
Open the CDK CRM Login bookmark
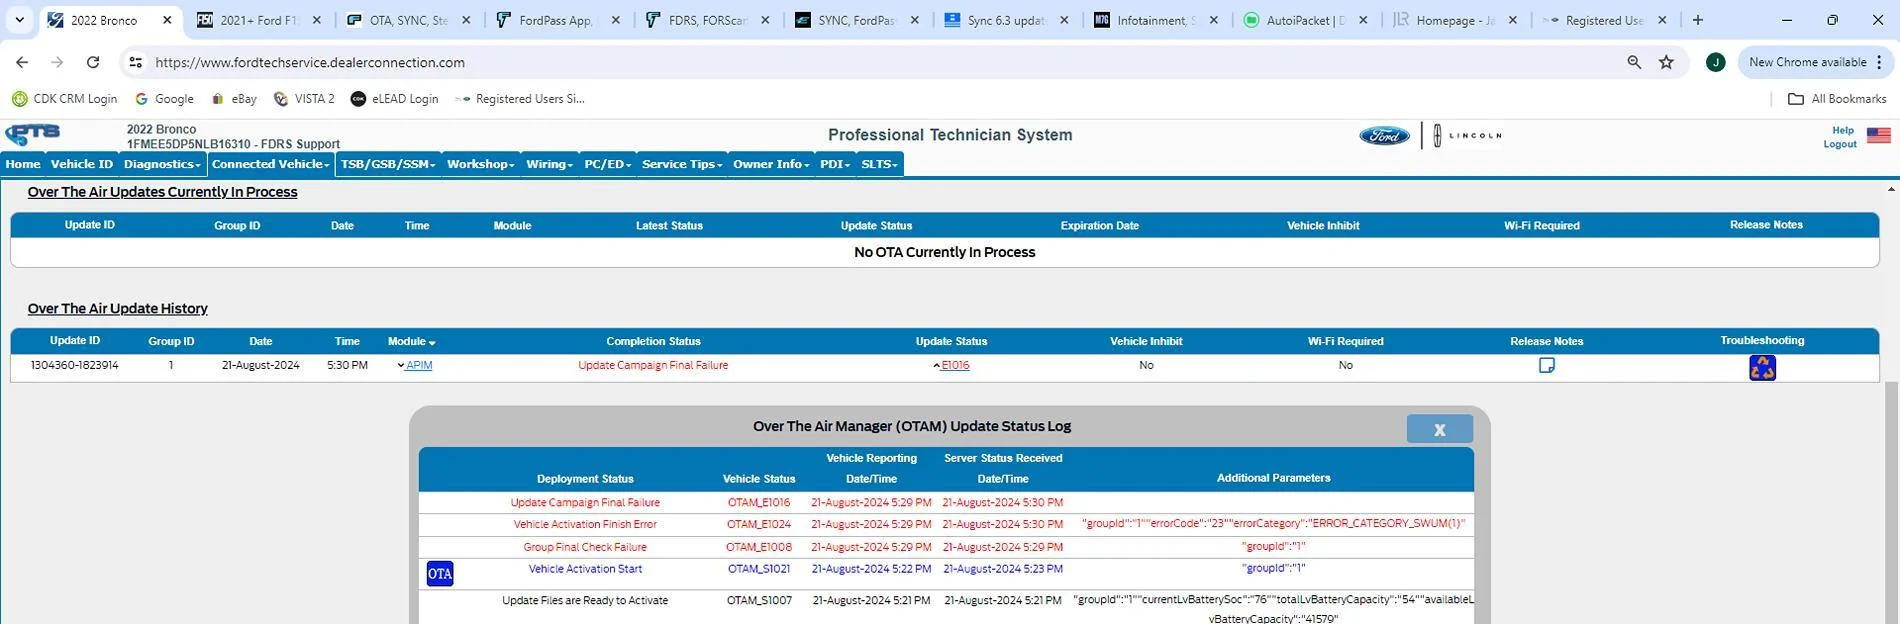coord(65,99)
